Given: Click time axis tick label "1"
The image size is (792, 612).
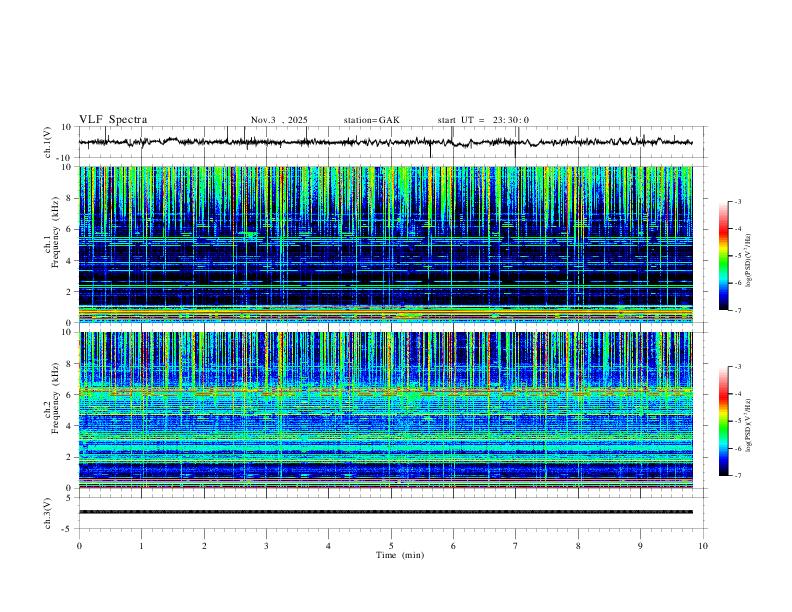Looking at the screenshot, I should [x=141, y=546].
